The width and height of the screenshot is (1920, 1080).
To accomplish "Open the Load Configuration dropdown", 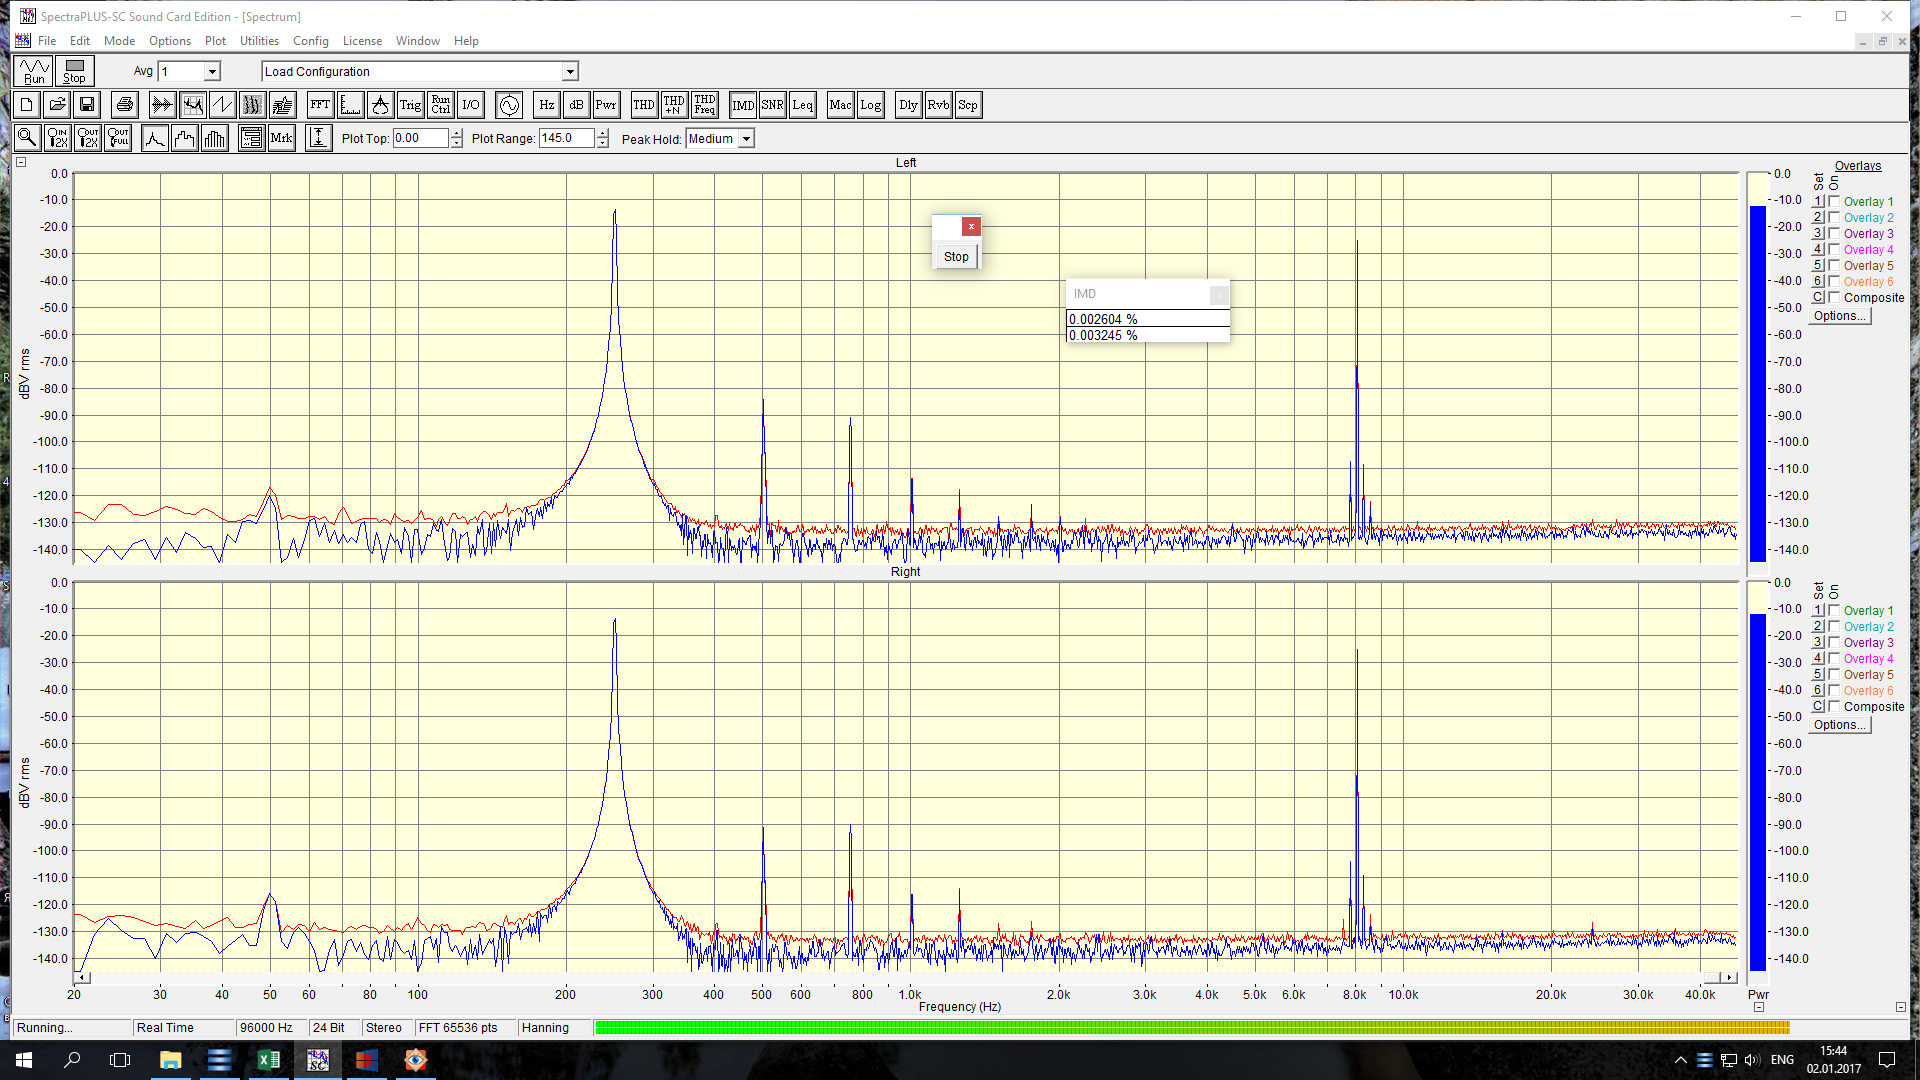I will pyautogui.click(x=570, y=72).
